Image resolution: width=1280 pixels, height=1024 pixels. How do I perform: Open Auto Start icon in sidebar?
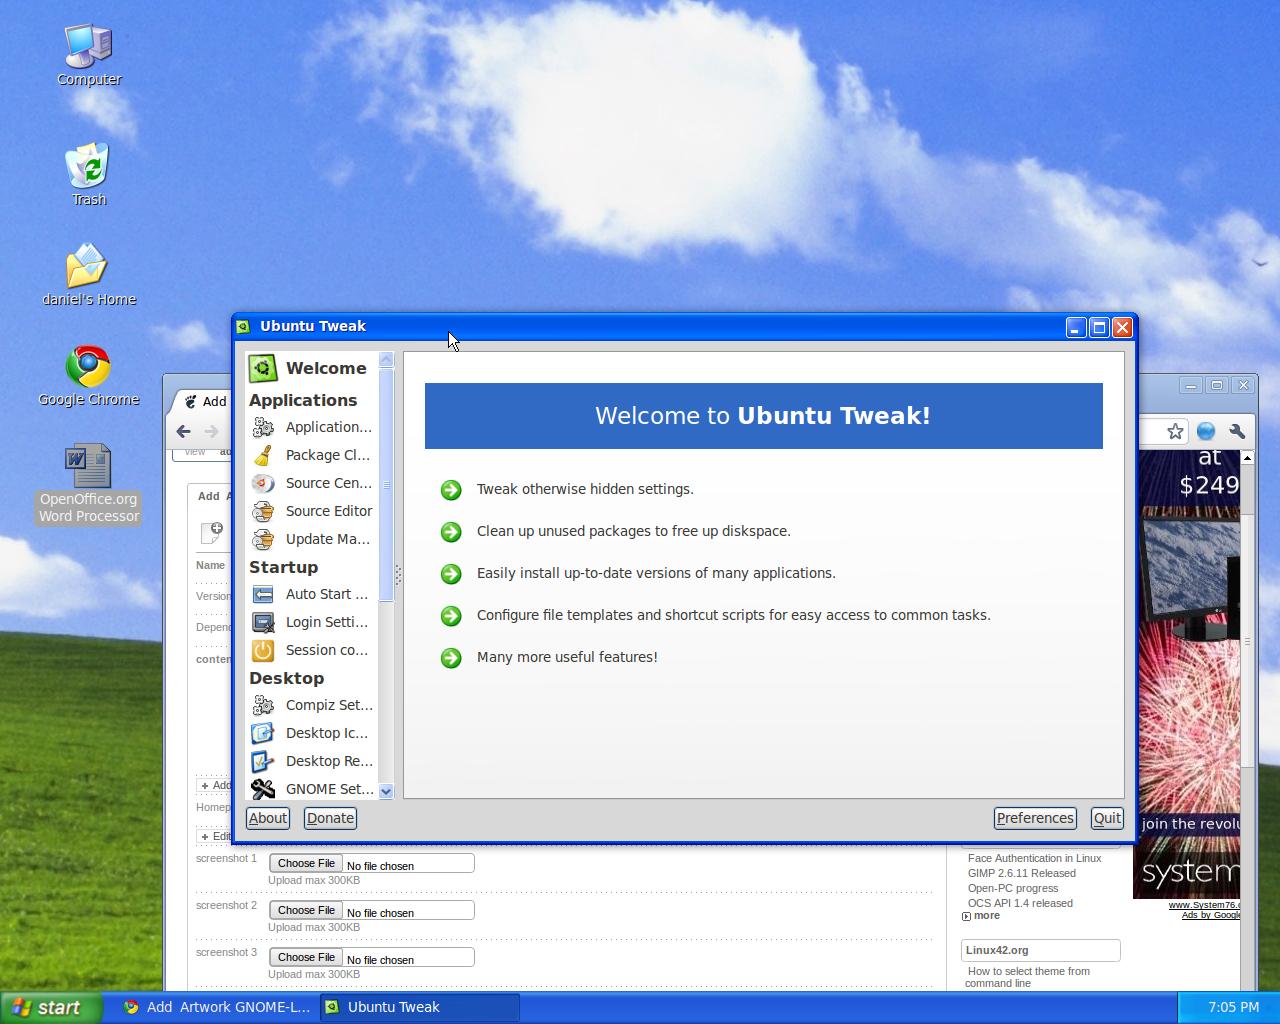click(x=263, y=594)
